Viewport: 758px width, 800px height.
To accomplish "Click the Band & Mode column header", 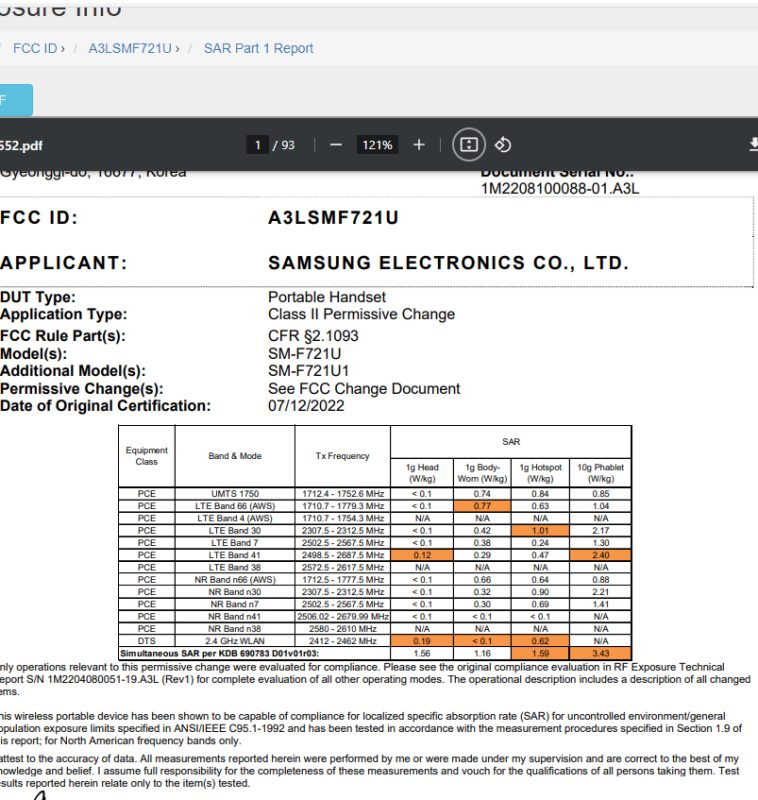I will pos(235,456).
